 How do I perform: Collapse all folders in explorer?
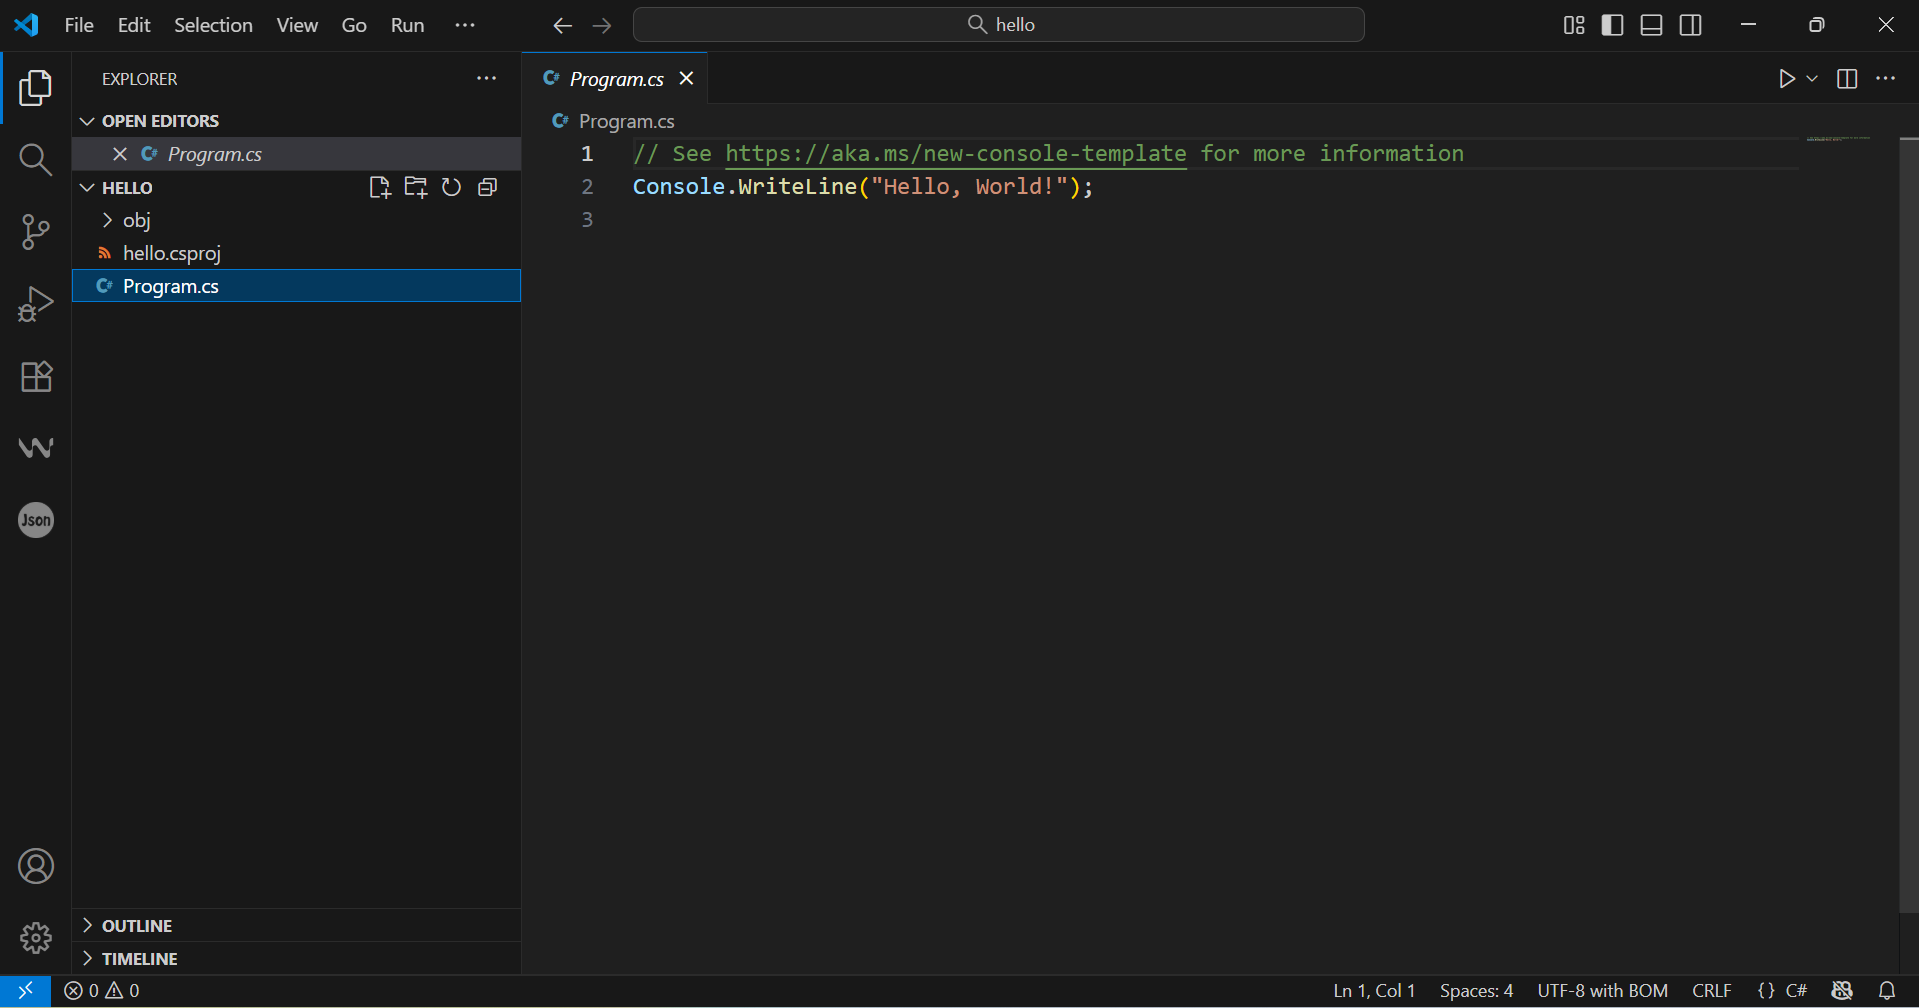coord(488,187)
